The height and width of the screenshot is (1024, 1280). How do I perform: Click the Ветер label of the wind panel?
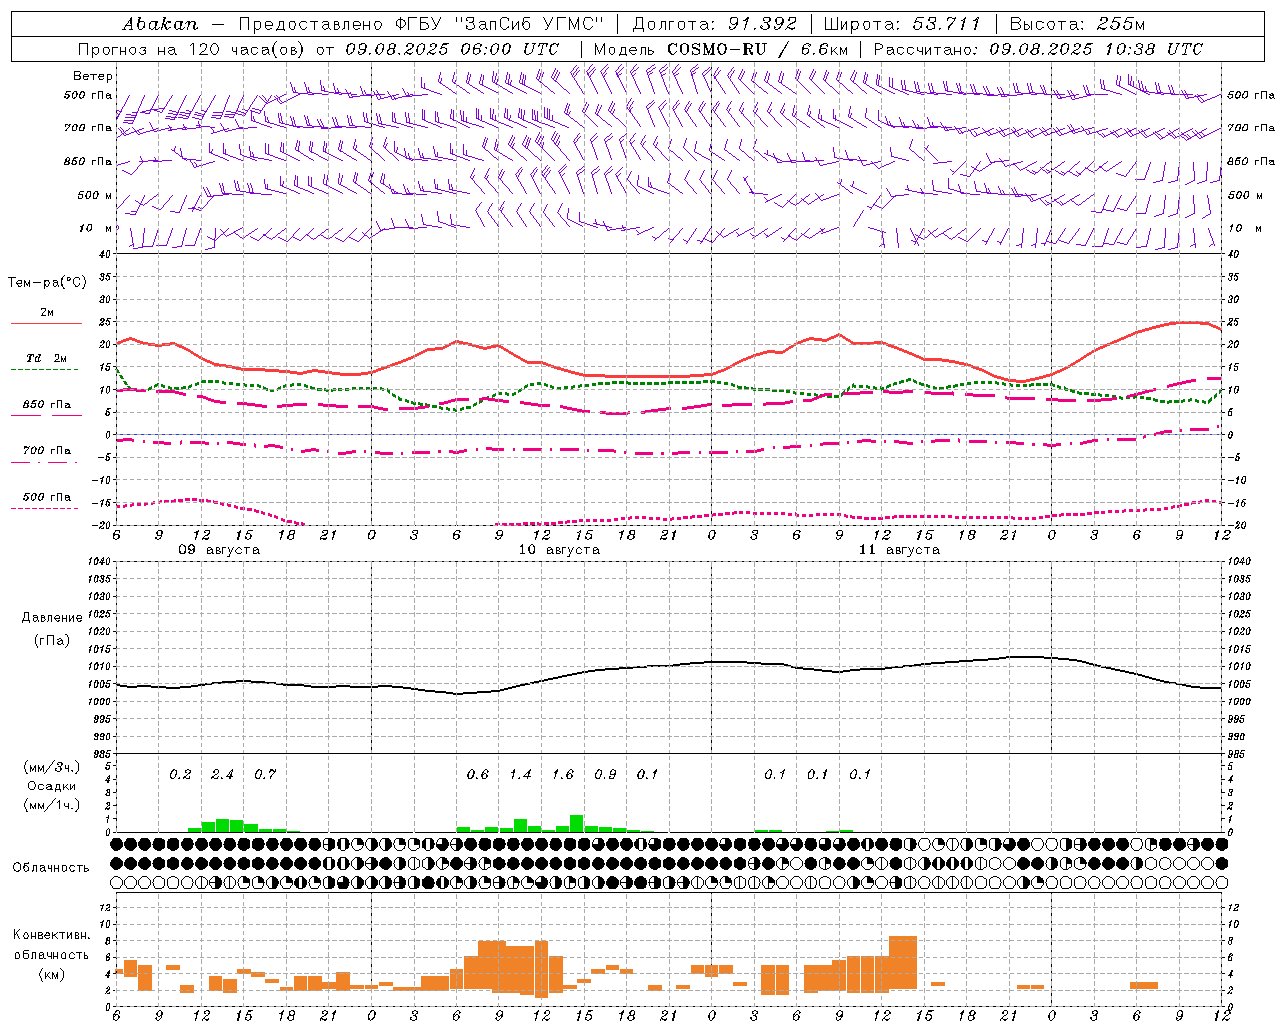(x=92, y=76)
